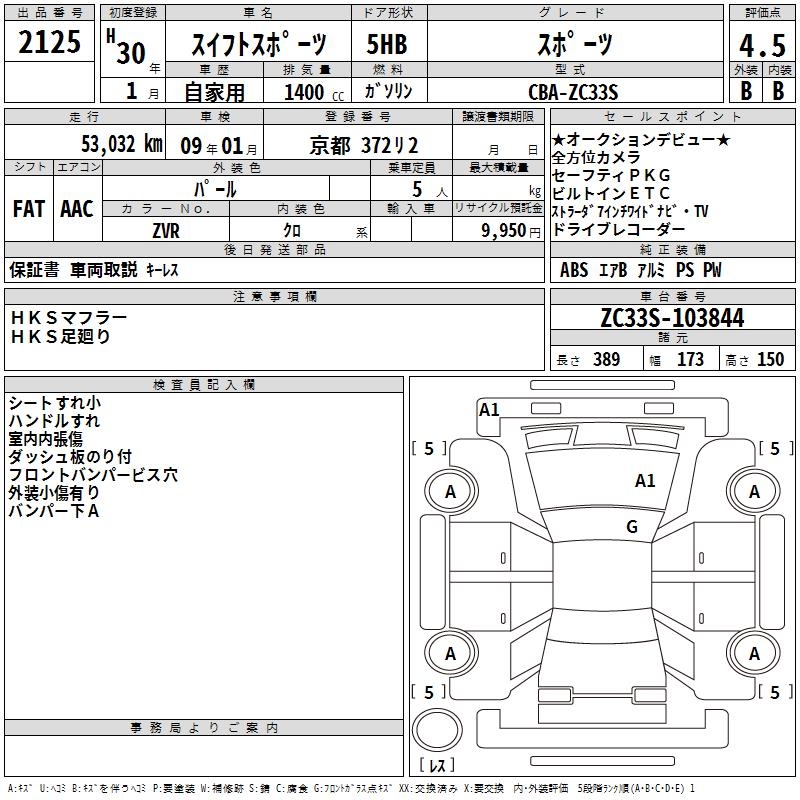Click the sales point 全方位カメラ
This screenshot has height=800, width=800.
tap(596, 157)
